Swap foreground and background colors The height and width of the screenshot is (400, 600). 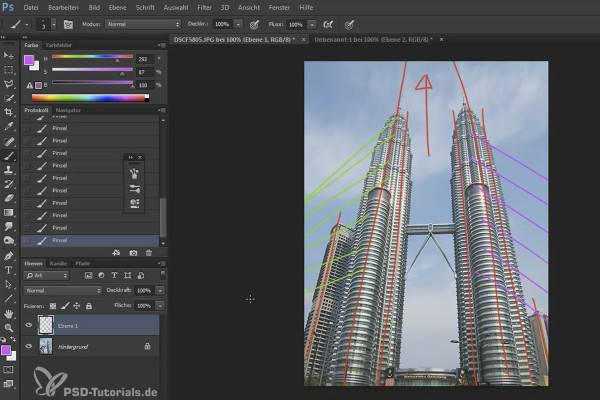coord(13,339)
